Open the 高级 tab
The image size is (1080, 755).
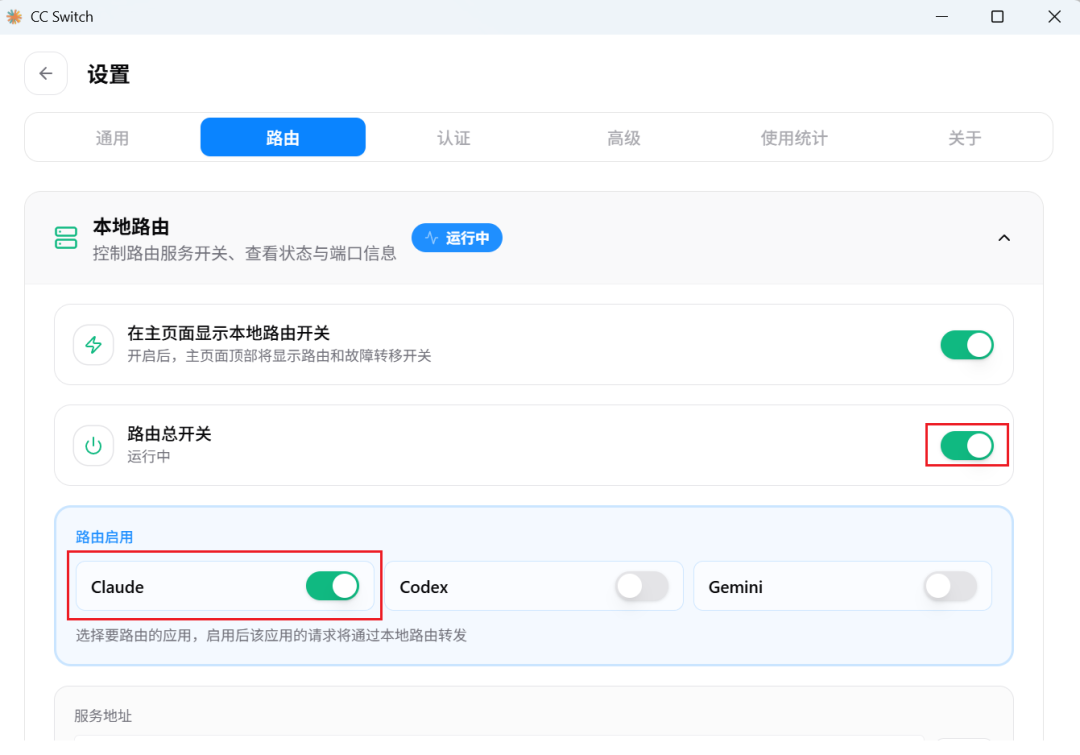click(624, 138)
